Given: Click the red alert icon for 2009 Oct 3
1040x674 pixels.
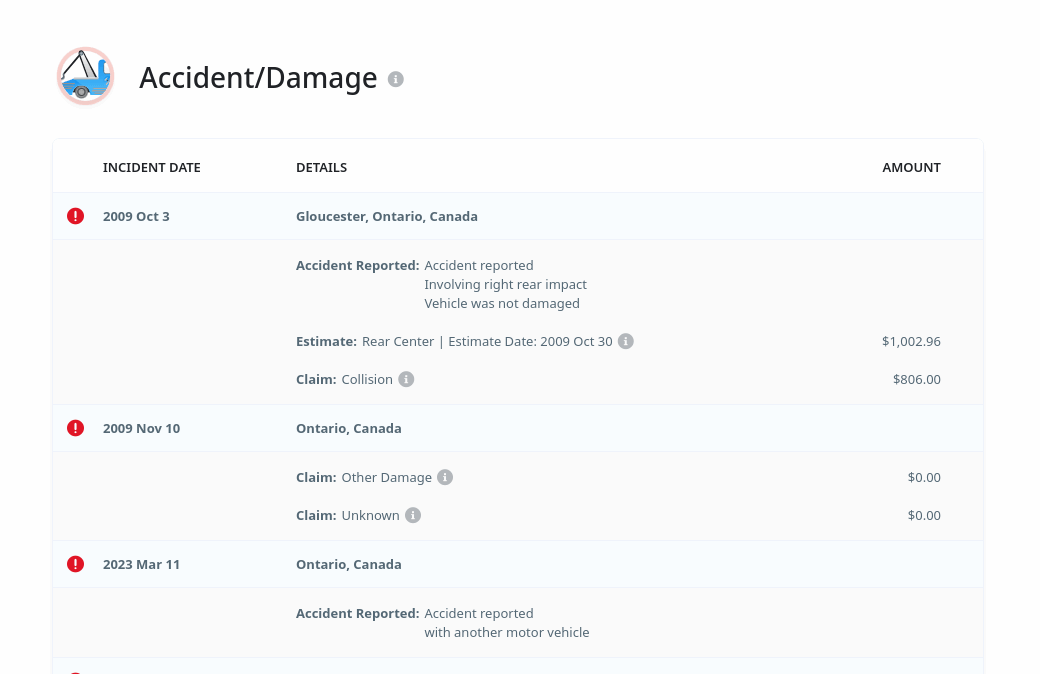Looking at the screenshot, I should pos(75,216).
